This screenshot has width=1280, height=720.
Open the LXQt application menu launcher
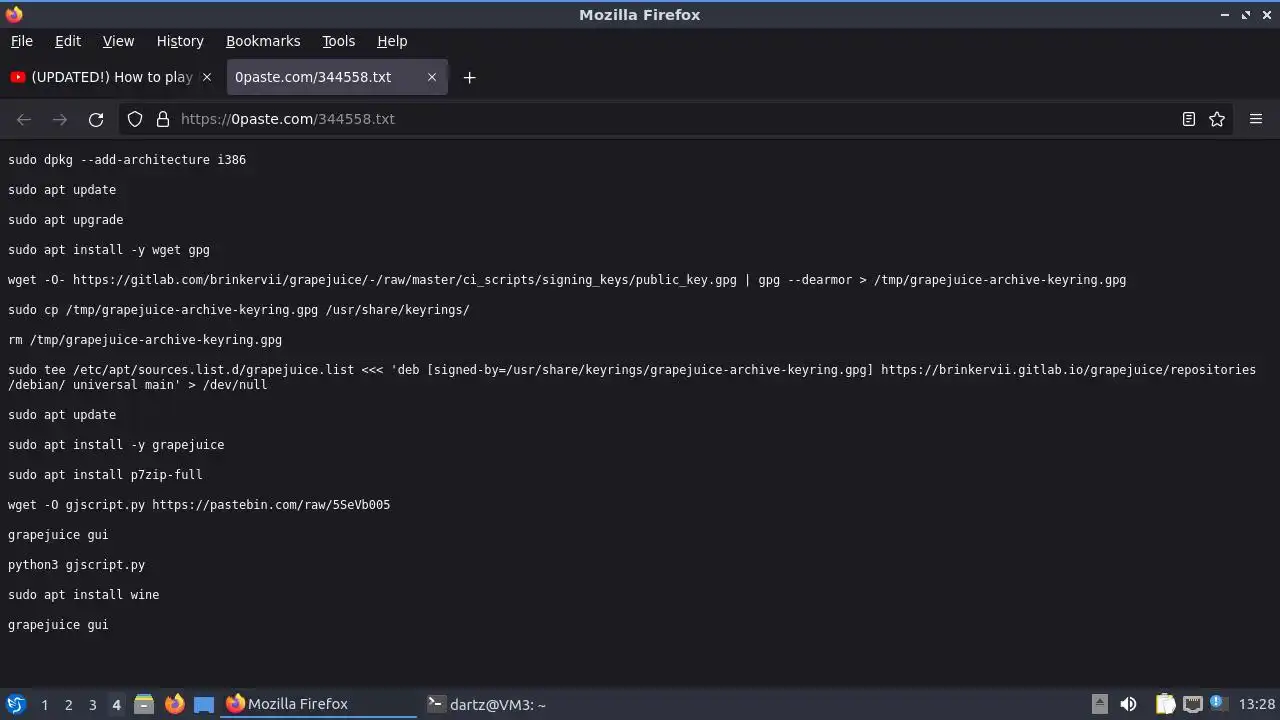click(x=16, y=704)
